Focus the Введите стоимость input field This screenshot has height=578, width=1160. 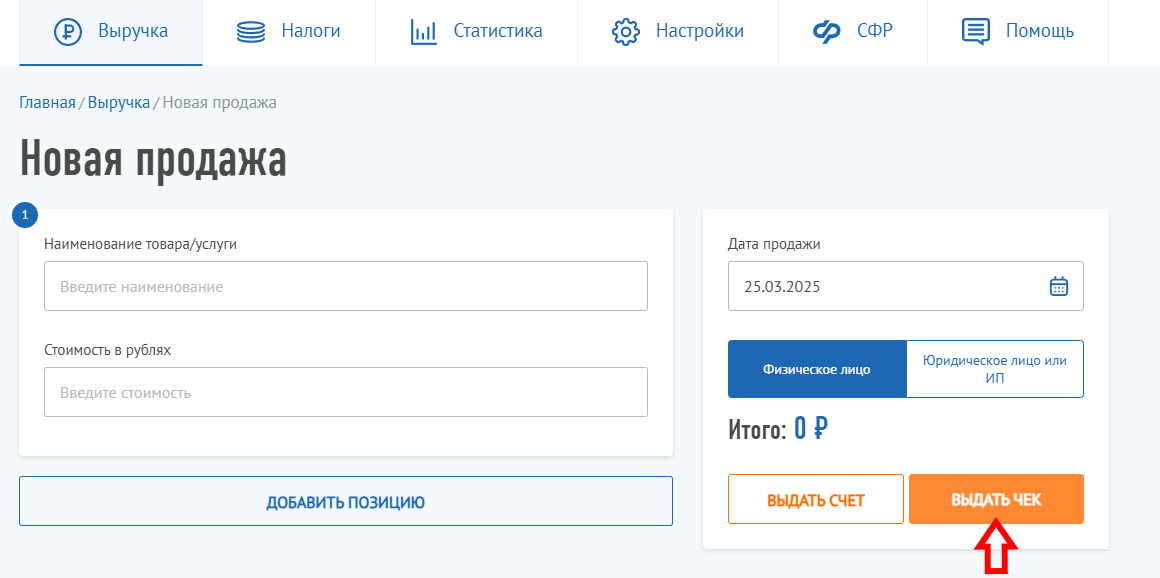pos(345,392)
